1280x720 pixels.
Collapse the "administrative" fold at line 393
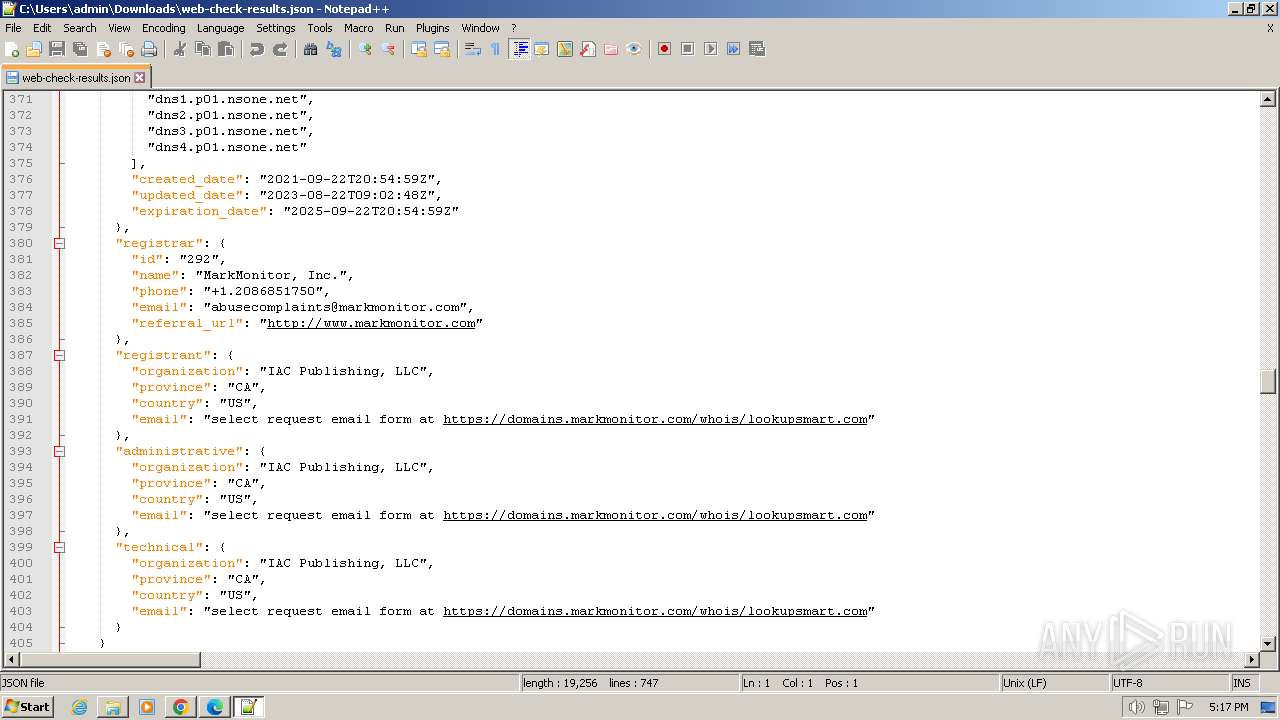pos(60,451)
